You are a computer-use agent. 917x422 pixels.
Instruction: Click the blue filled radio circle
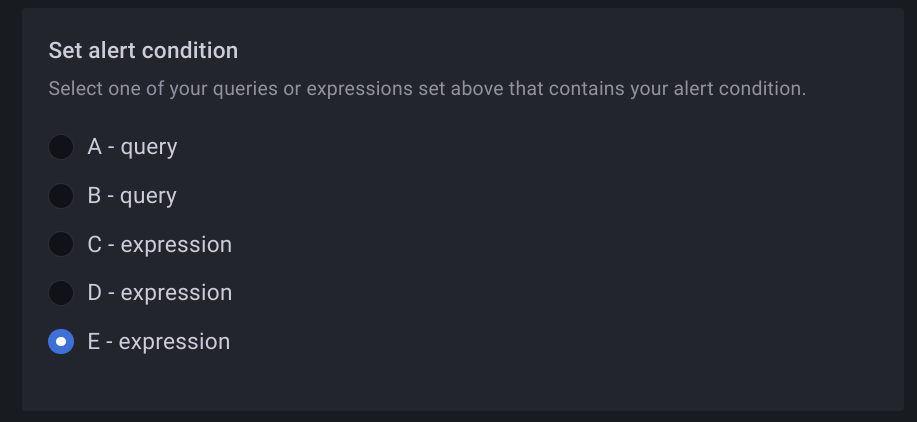[61, 342]
